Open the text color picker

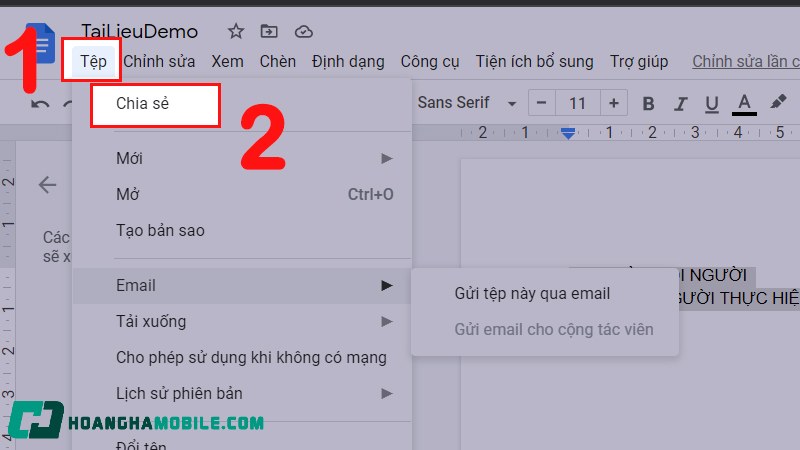pyautogui.click(x=744, y=104)
